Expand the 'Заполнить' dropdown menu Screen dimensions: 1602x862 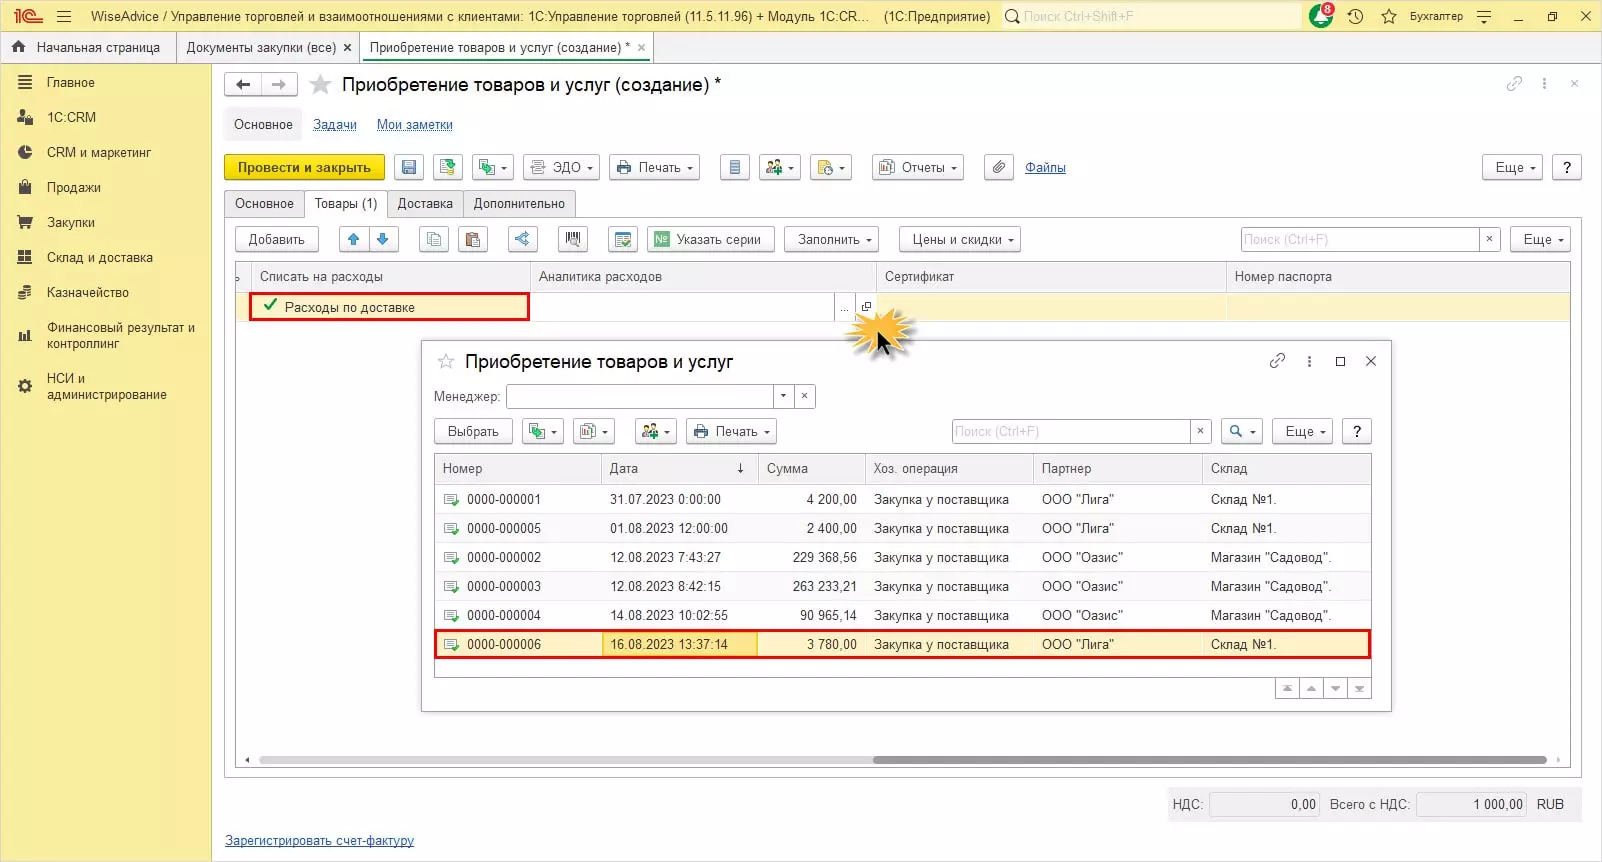(x=835, y=240)
